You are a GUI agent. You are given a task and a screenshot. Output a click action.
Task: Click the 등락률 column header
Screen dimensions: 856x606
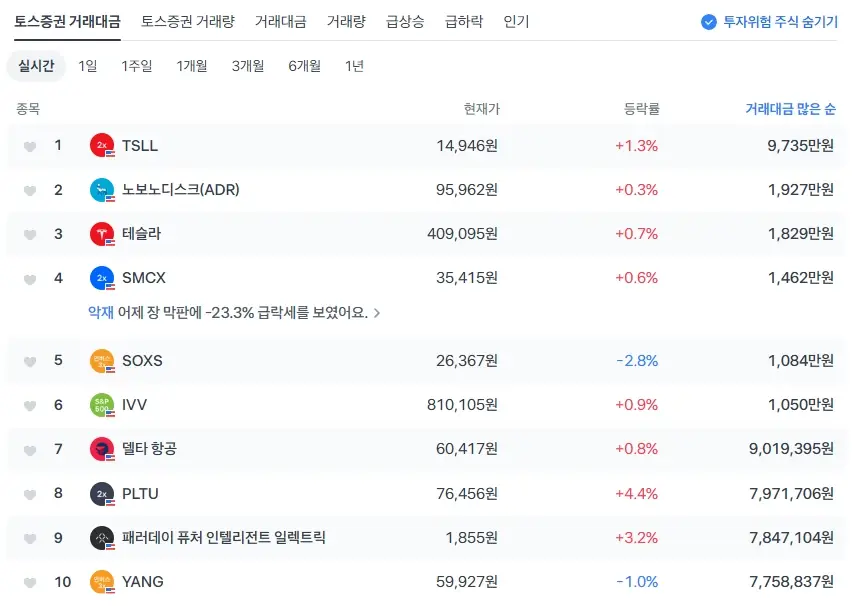point(641,109)
